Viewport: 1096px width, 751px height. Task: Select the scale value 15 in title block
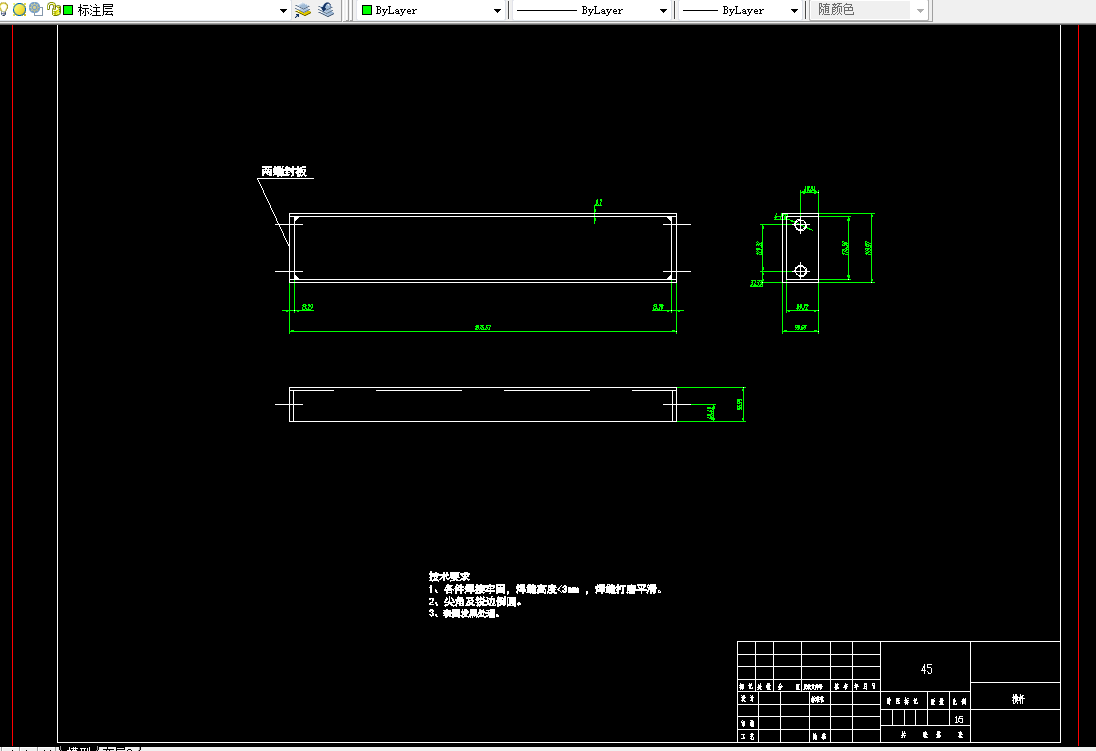(958, 720)
